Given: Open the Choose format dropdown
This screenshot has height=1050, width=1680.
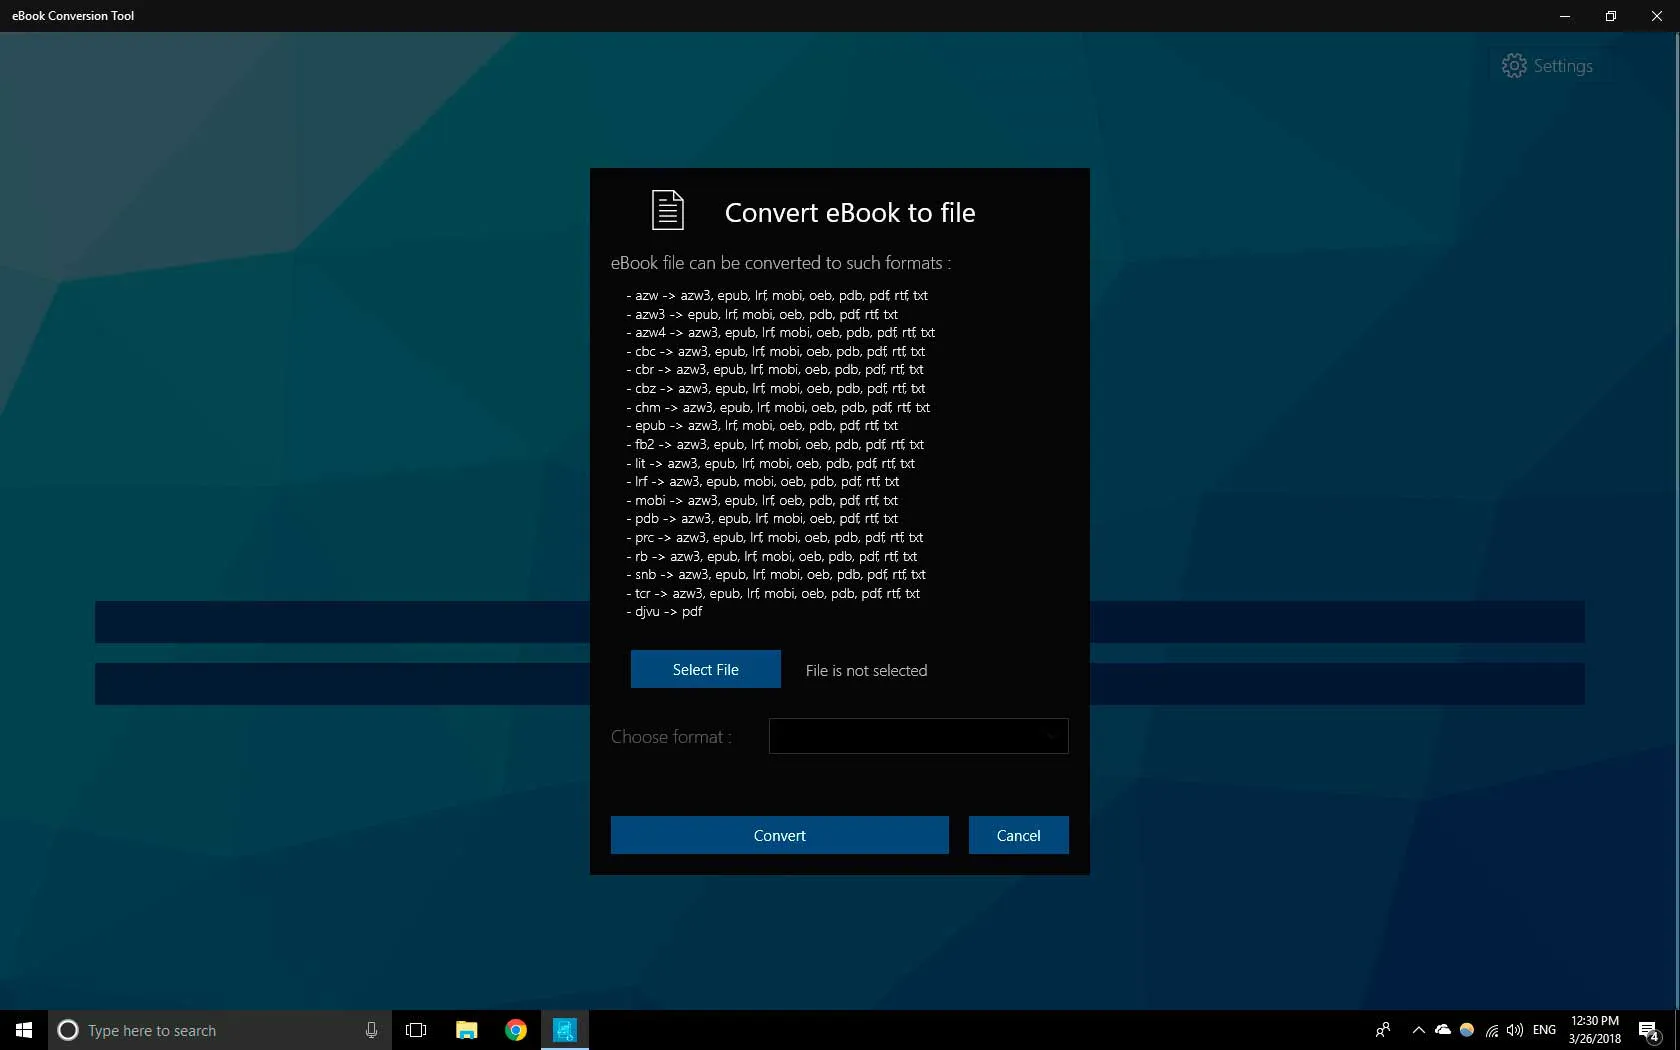Looking at the screenshot, I should [x=918, y=736].
